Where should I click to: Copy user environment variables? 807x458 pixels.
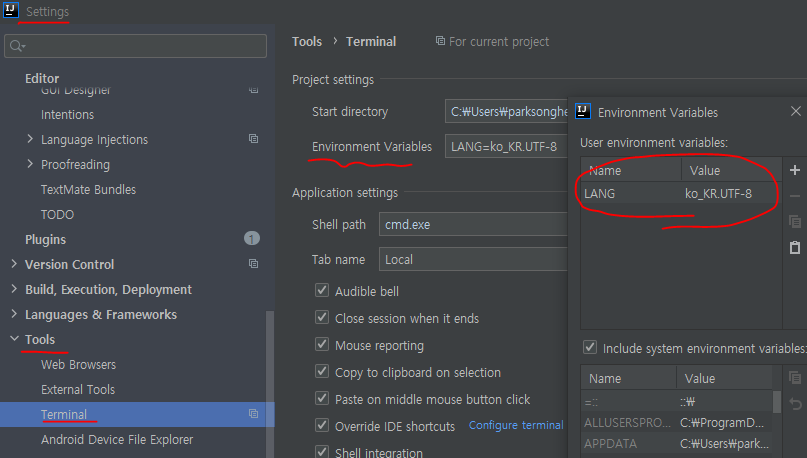click(x=795, y=221)
